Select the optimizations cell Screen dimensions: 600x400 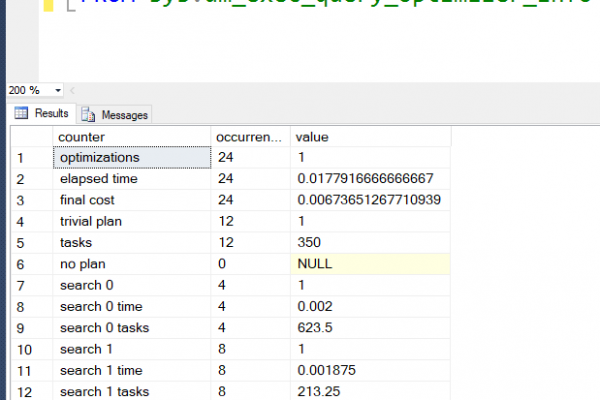coord(132,157)
